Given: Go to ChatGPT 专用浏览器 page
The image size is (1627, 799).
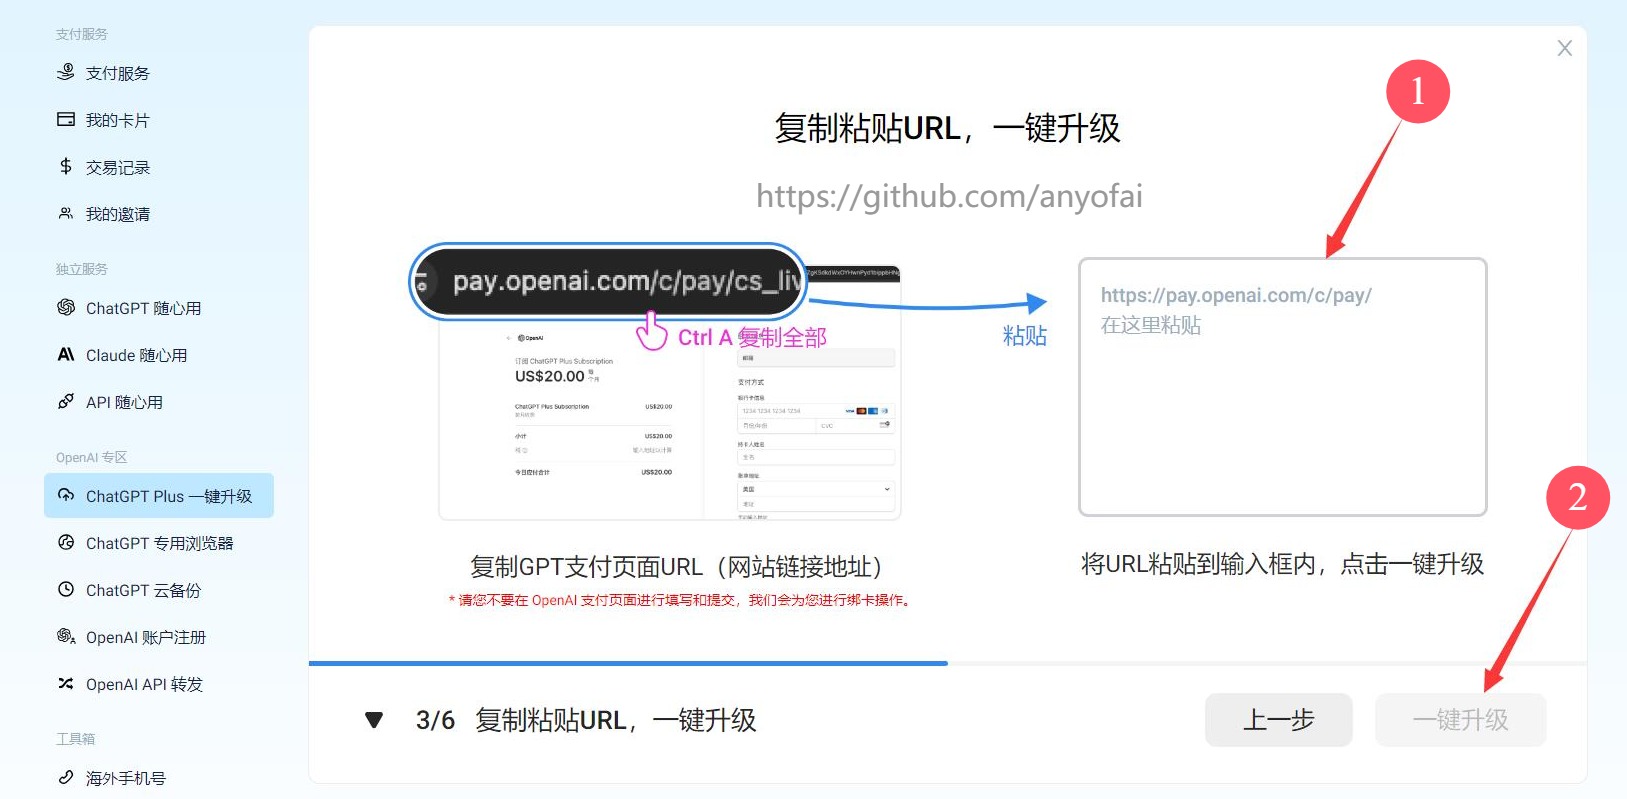Looking at the screenshot, I should (x=159, y=543).
